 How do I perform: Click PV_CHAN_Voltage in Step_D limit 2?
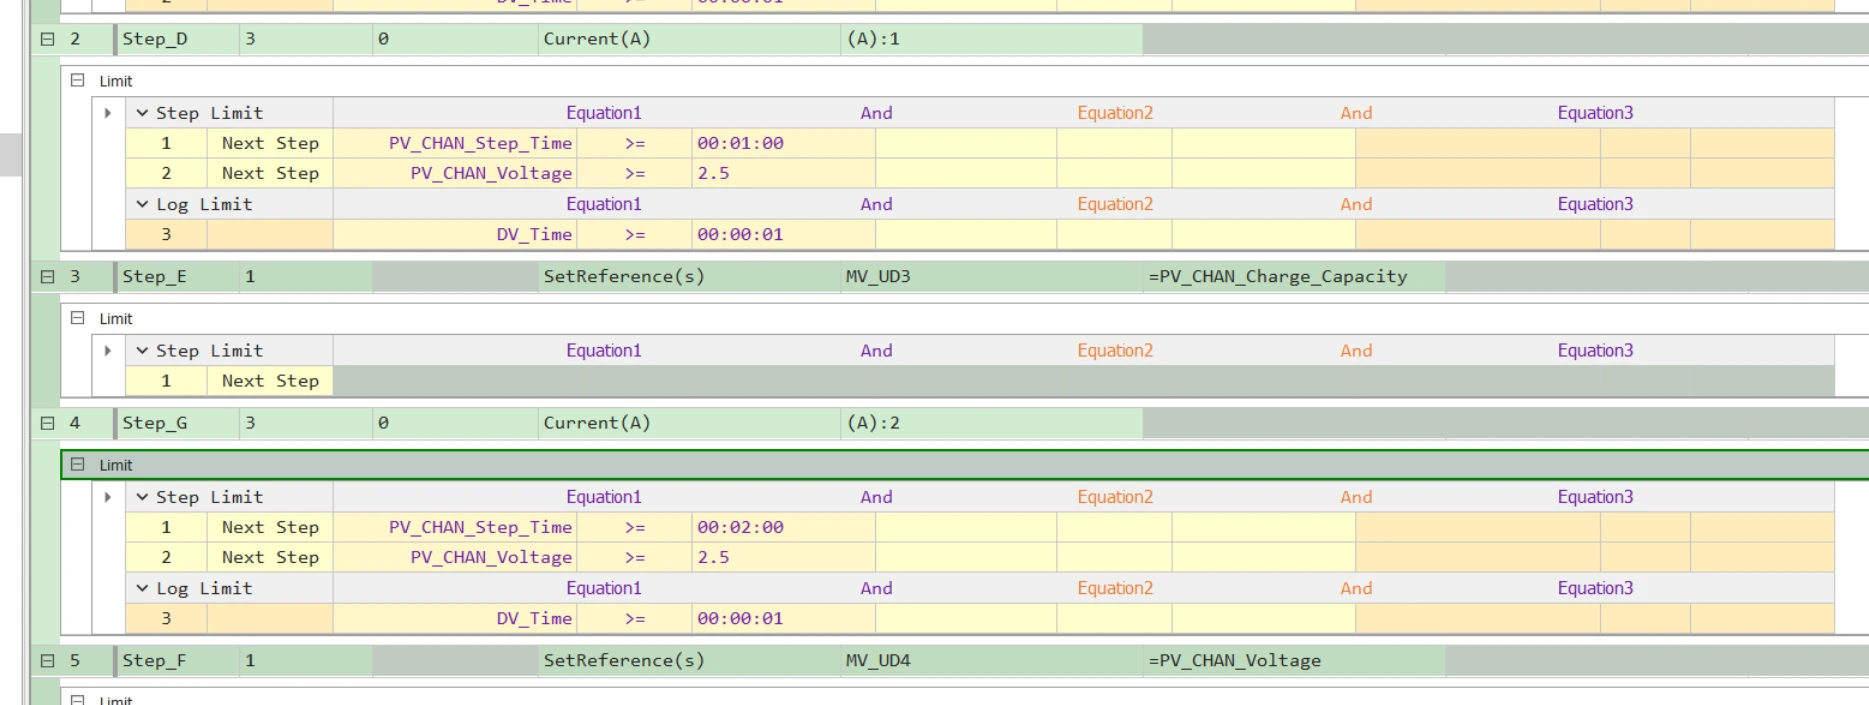pyautogui.click(x=455, y=173)
